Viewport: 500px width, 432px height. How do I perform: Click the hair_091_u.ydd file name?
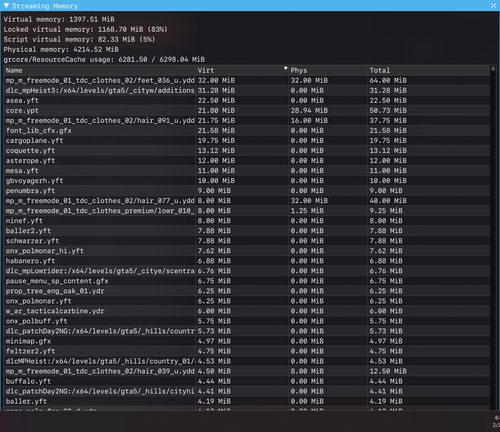tap(100, 120)
